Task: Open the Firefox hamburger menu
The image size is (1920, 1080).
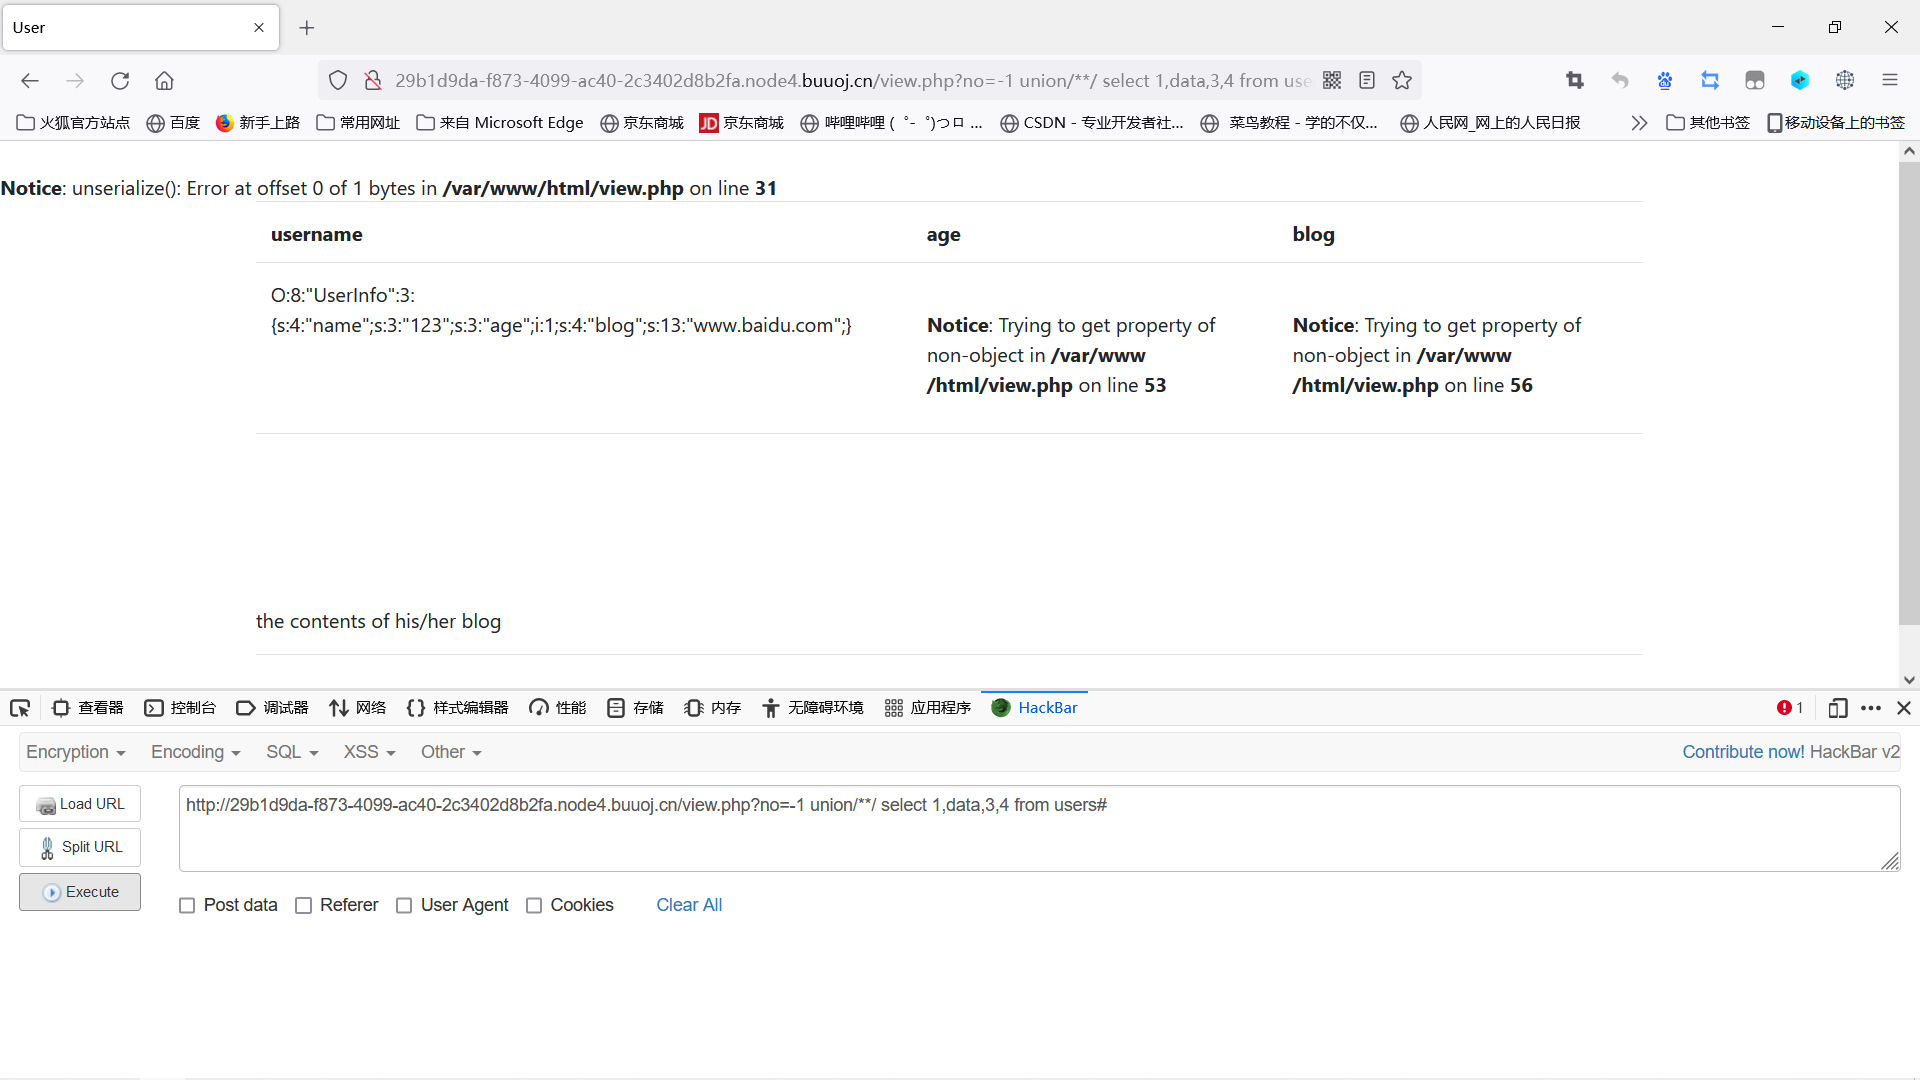Action: [x=1889, y=81]
